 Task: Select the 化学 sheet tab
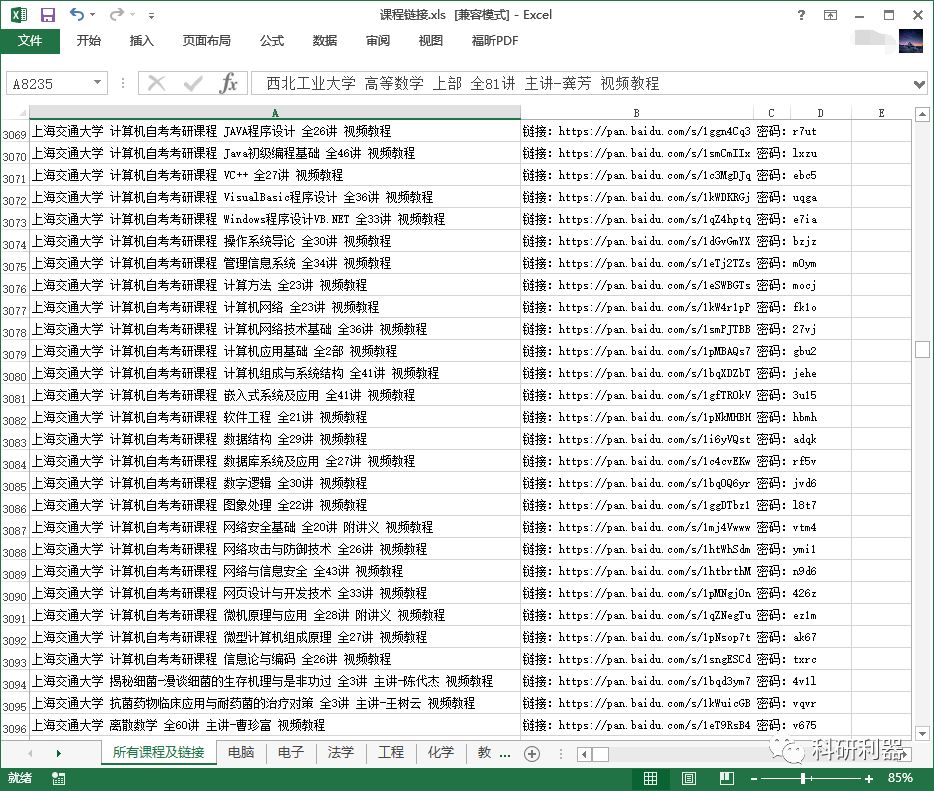pyautogui.click(x=441, y=752)
